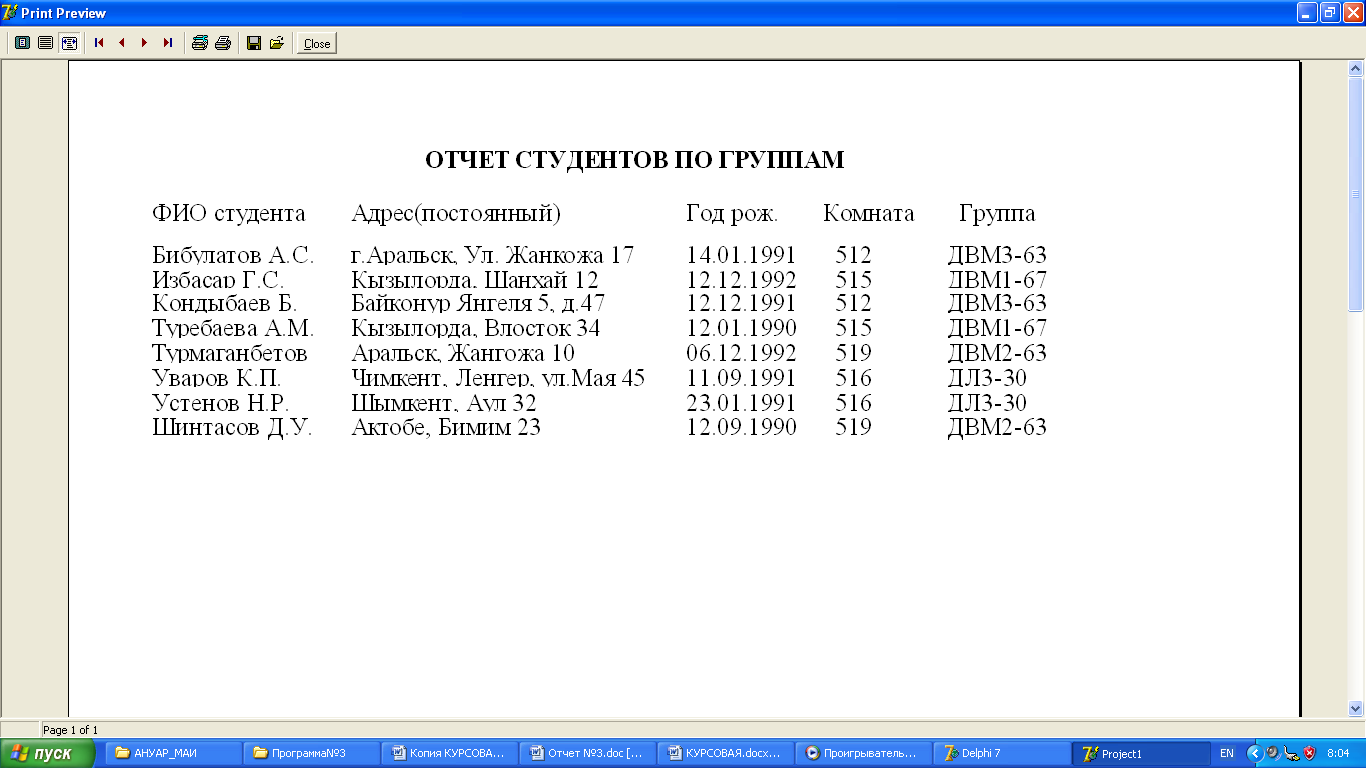The image size is (1366, 768).
Task: Click the address Байконур Янгеля 5, д.47
Action: pos(478,304)
